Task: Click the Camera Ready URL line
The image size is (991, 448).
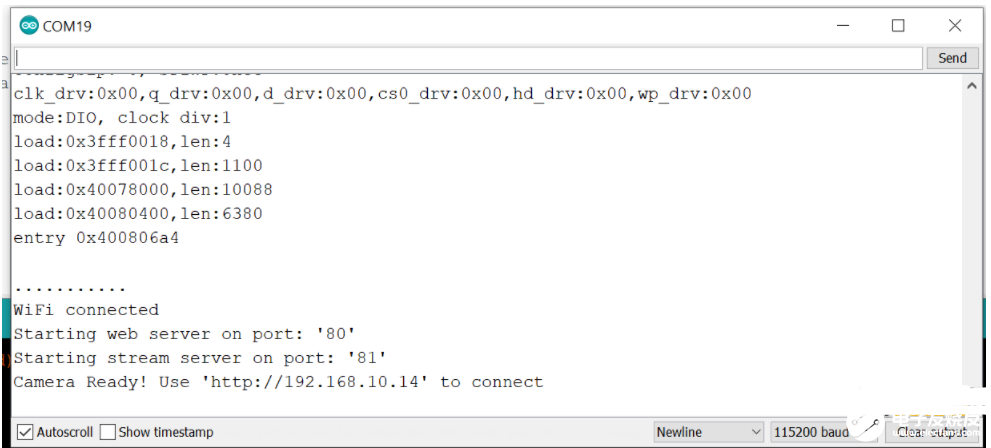Action: [x=278, y=382]
